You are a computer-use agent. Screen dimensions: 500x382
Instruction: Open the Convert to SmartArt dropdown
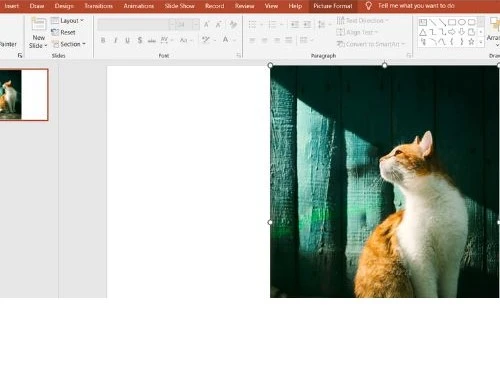click(x=371, y=44)
